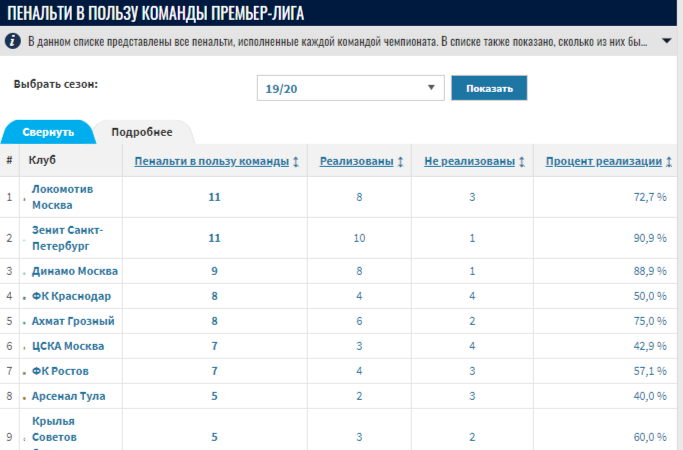Click the # column header

[9, 160]
